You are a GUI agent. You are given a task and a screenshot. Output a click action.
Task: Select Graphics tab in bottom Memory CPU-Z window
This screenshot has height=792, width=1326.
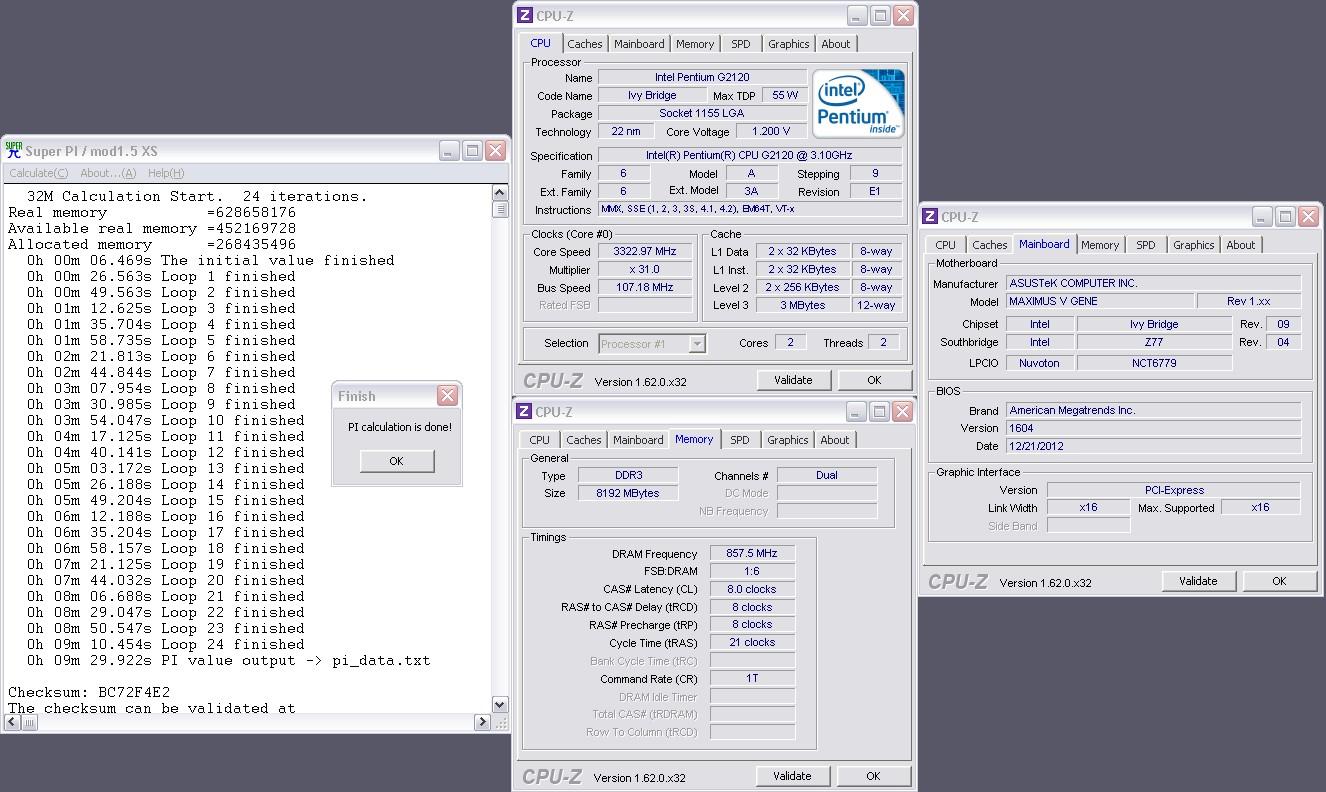(x=788, y=440)
